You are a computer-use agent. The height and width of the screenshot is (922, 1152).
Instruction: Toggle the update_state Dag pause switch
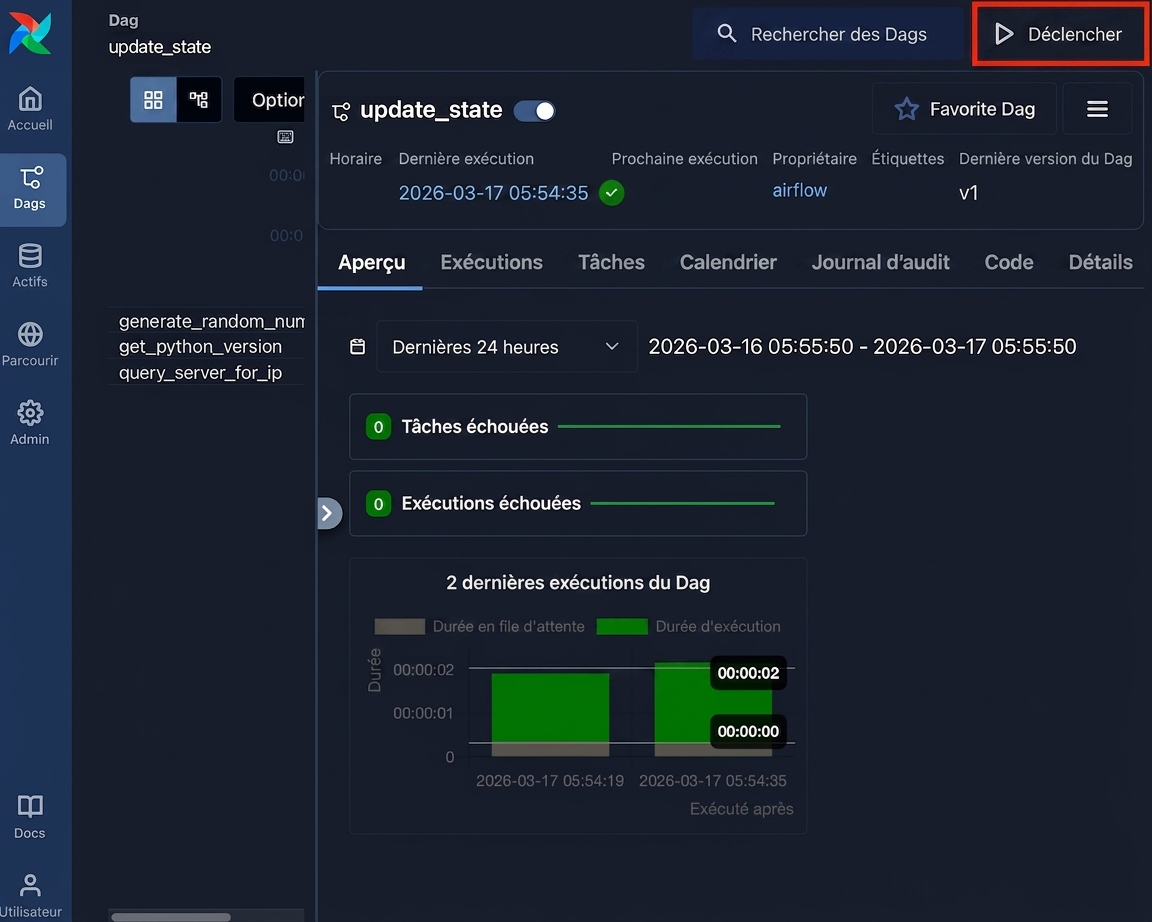click(535, 111)
